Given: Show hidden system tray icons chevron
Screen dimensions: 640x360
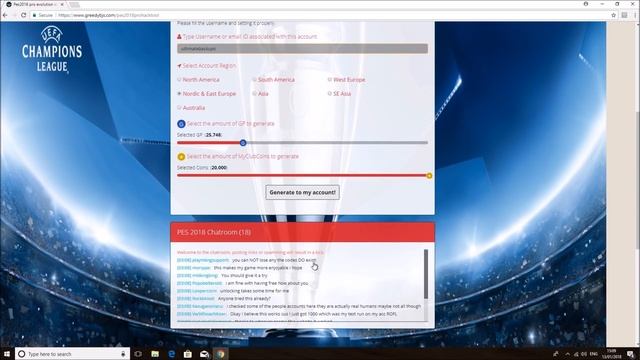Looking at the screenshot, I should coord(567,354).
